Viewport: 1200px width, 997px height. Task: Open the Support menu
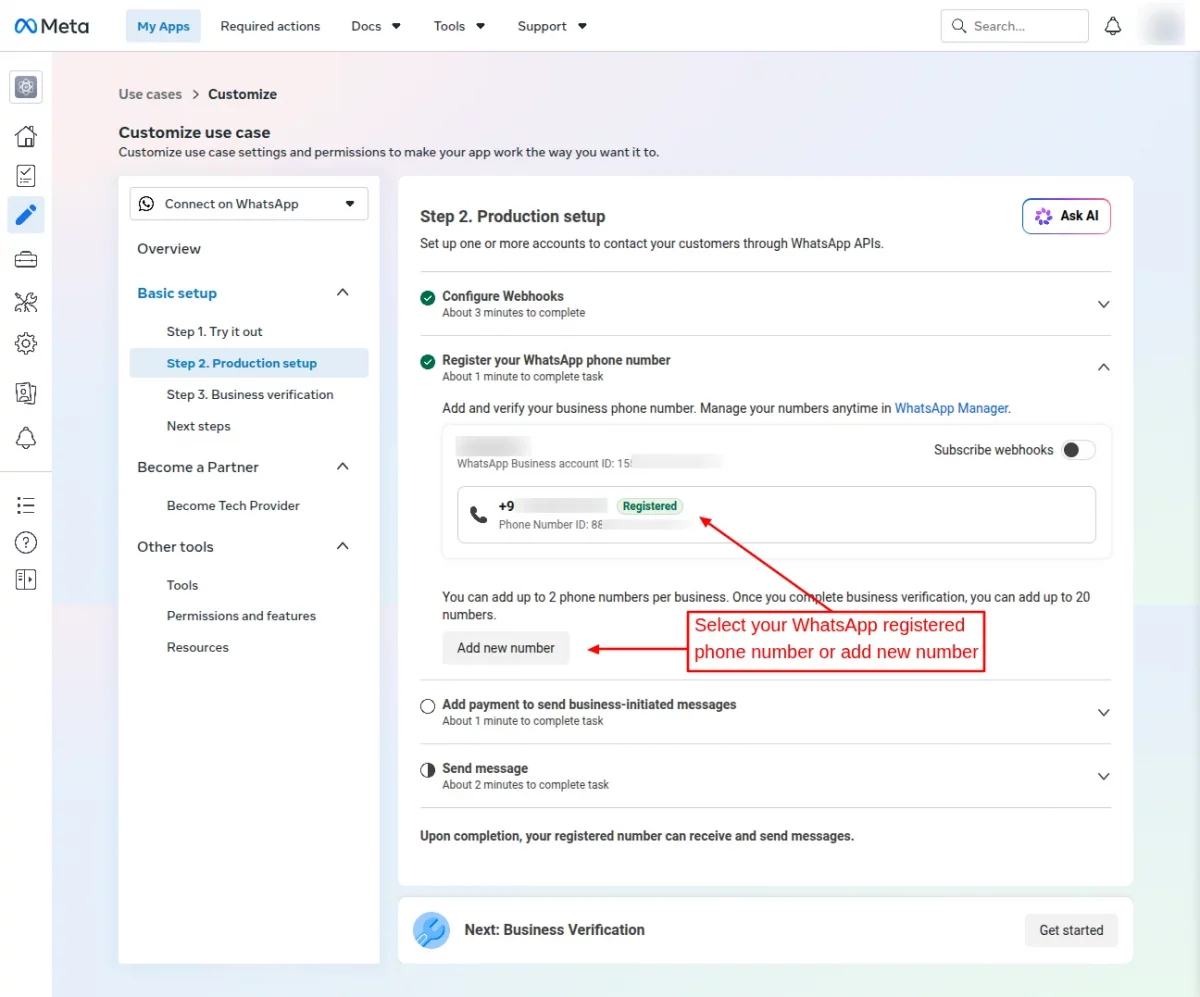click(x=552, y=26)
